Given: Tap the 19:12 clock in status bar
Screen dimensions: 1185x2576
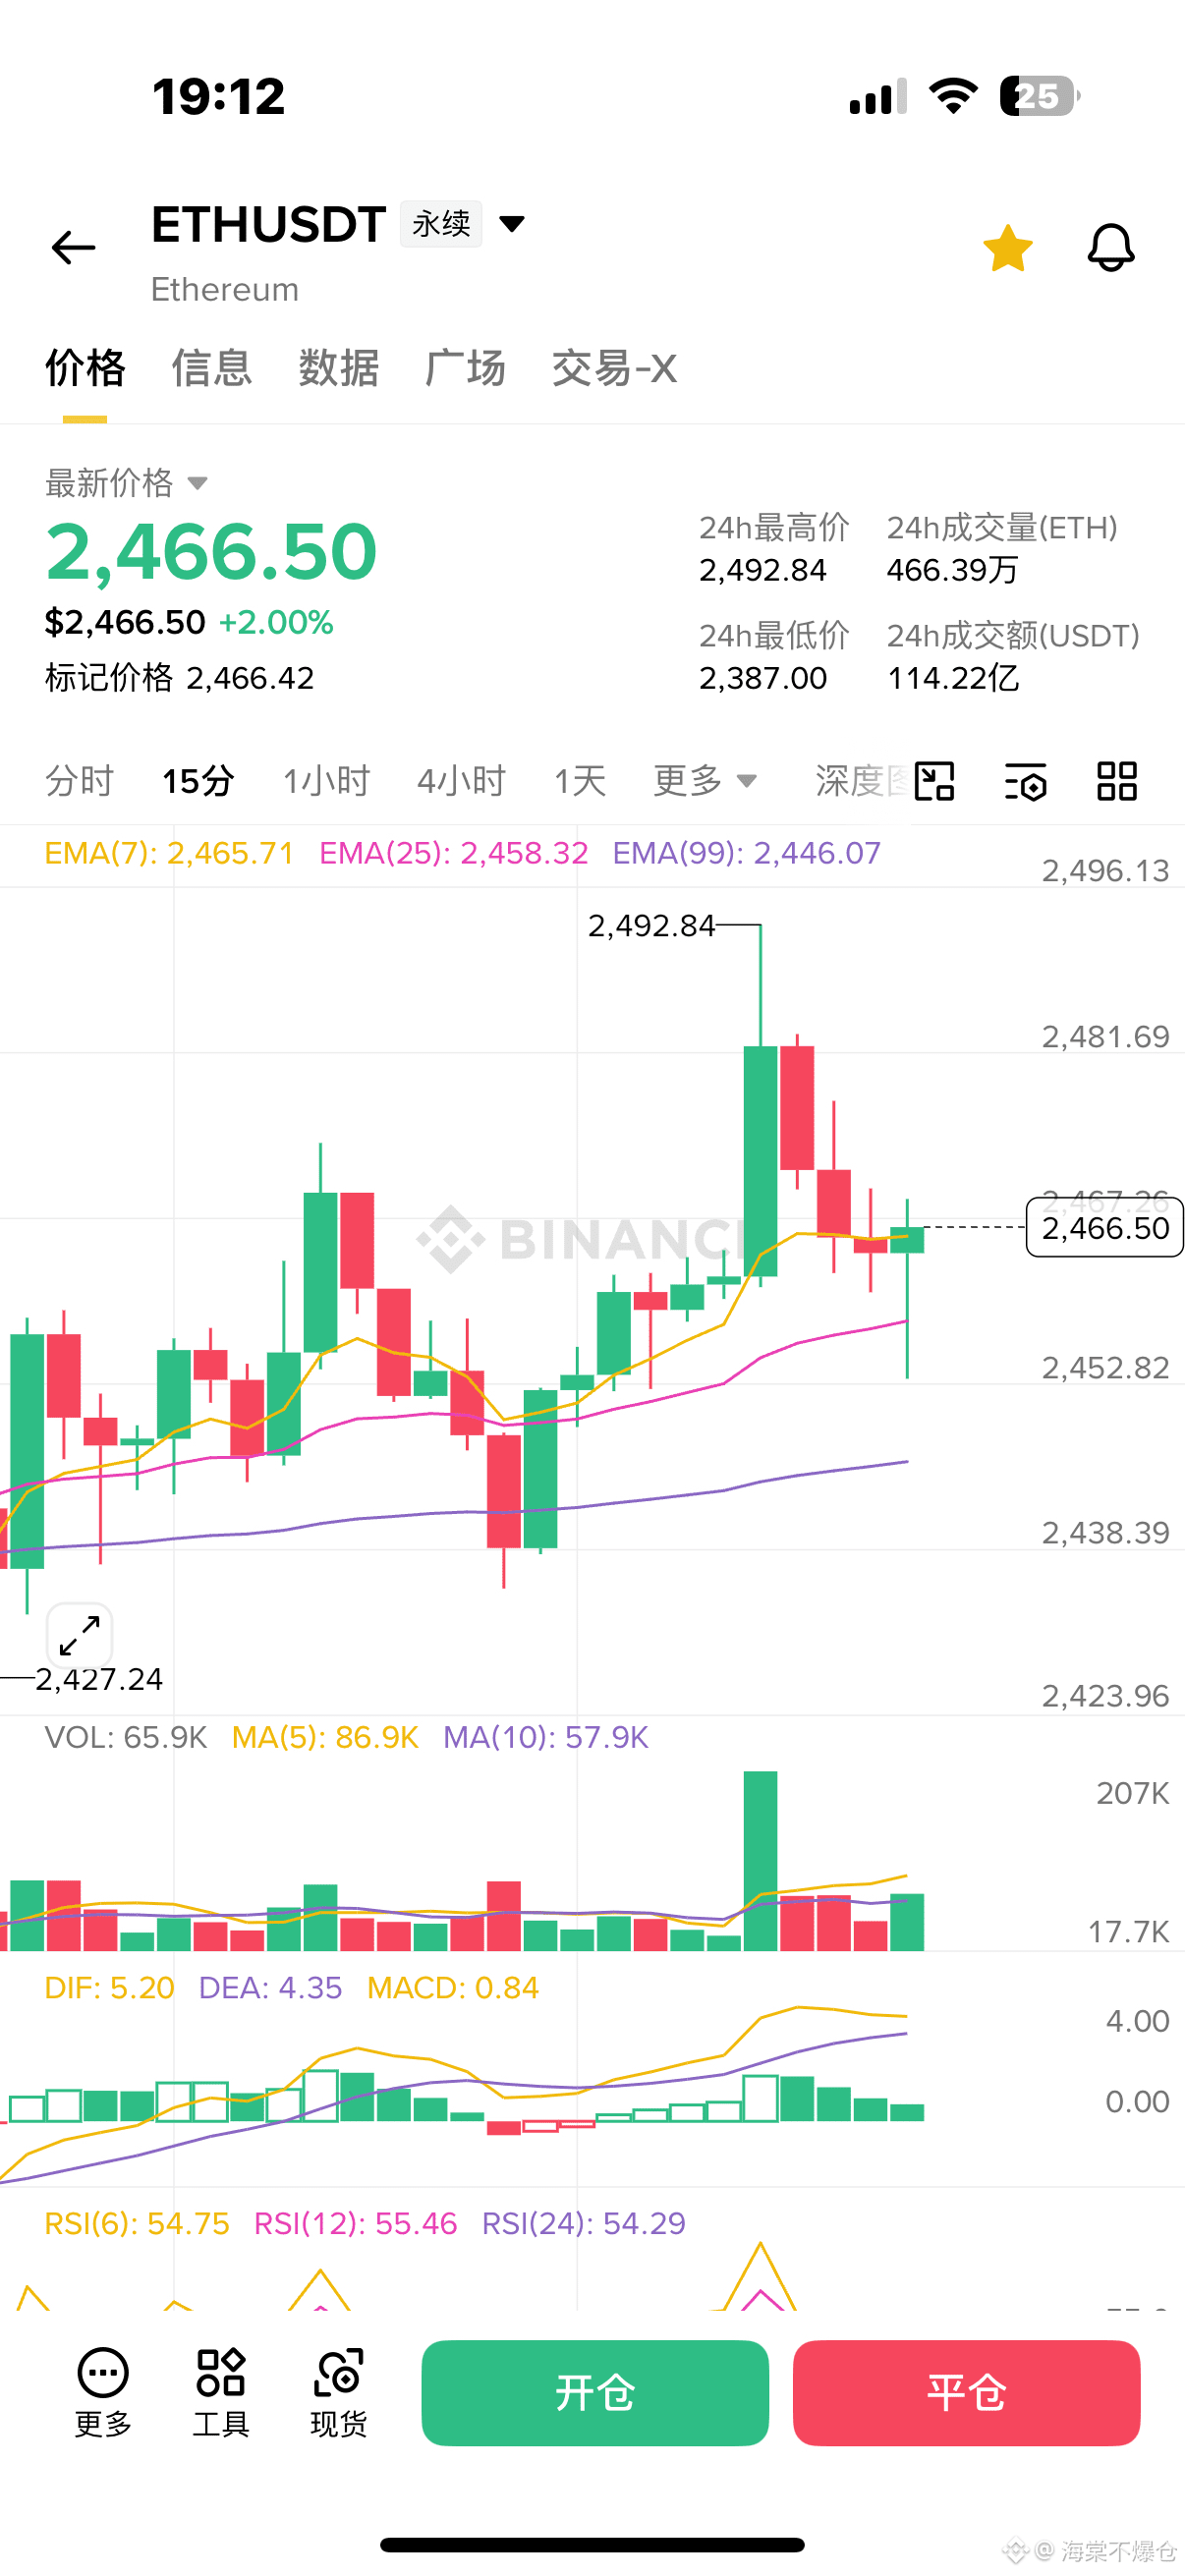Looking at the screenshot, I should (x=218, y=96).
